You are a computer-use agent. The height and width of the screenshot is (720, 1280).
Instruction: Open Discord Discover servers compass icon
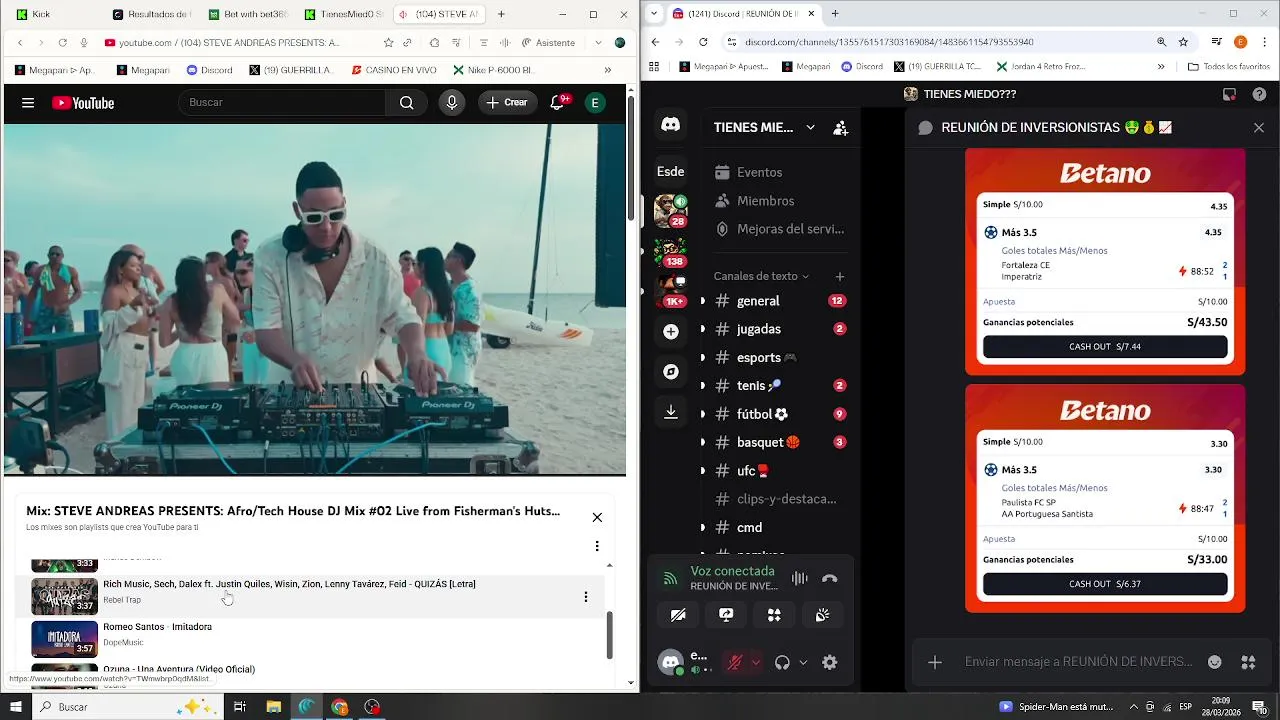tap(671, 371)
